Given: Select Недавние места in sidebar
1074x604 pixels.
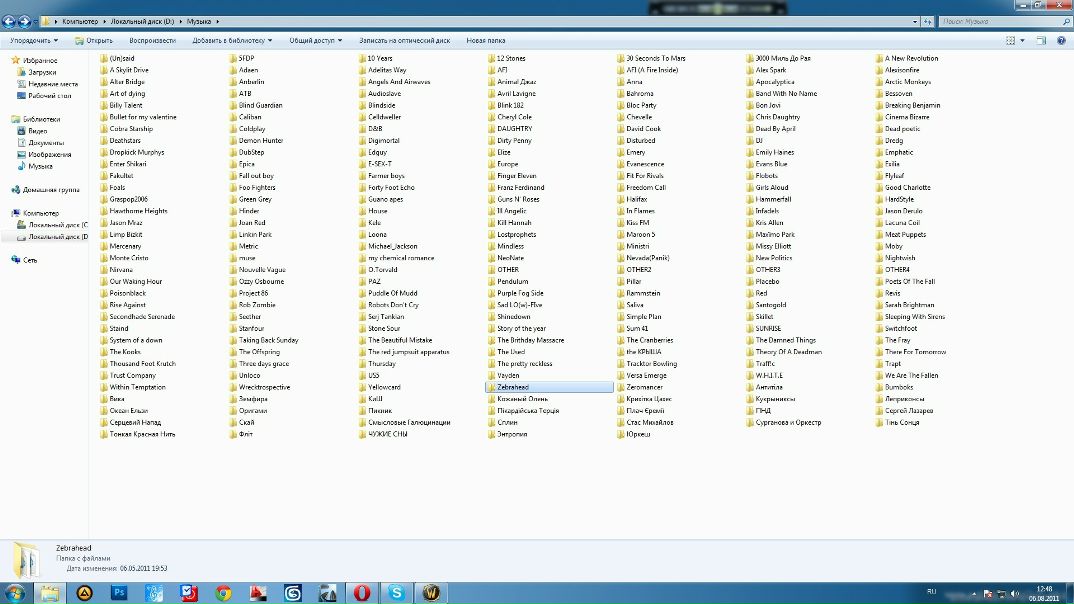Looking at the screenshot, I should (47, 84).
